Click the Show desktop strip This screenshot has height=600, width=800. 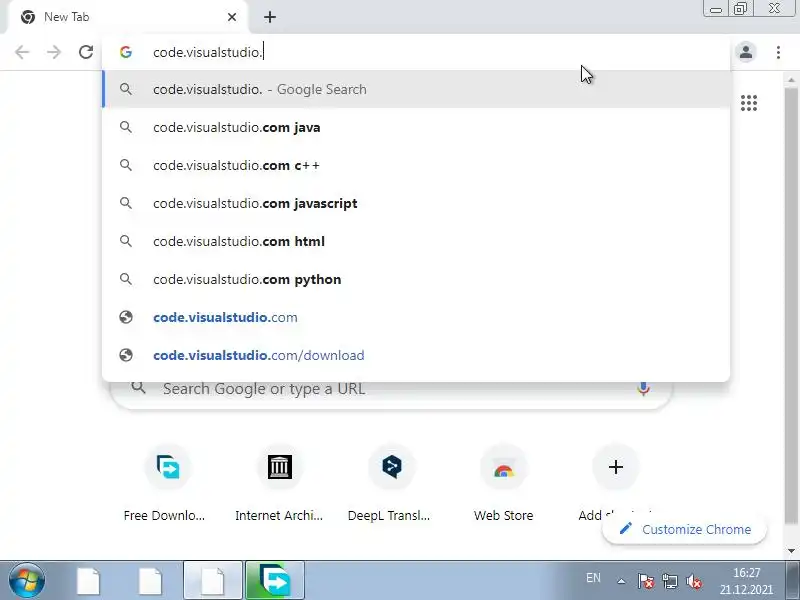click(x=793, y=581)
